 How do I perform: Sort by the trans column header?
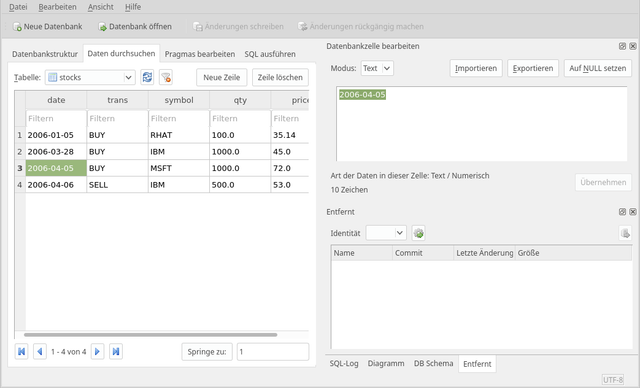point(118,100)
